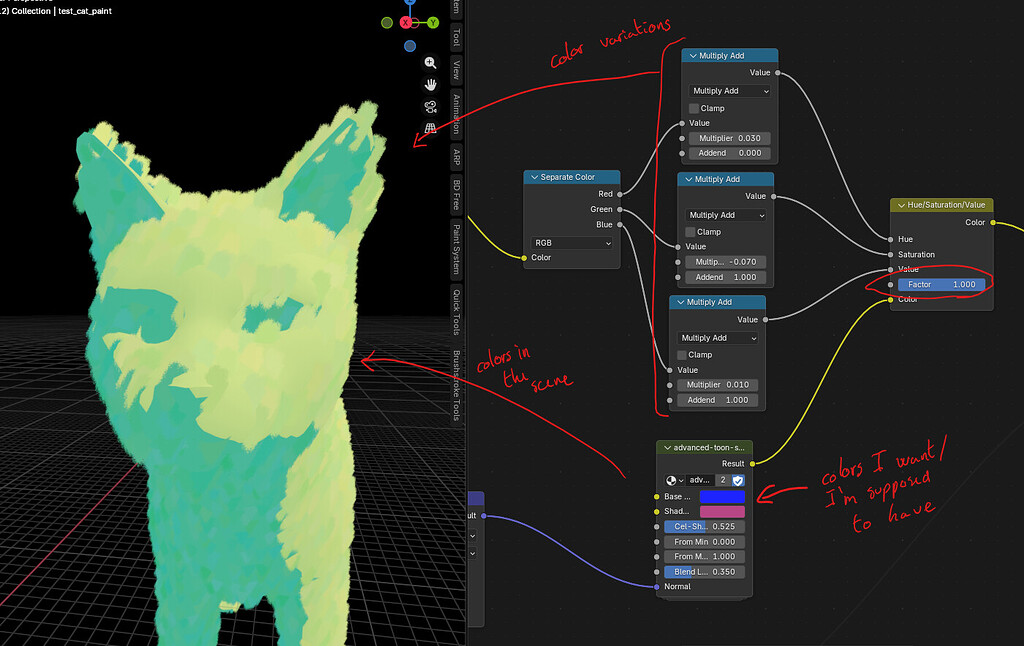Click the Blend L... 0.350 slider

click(x=705, y=572)
